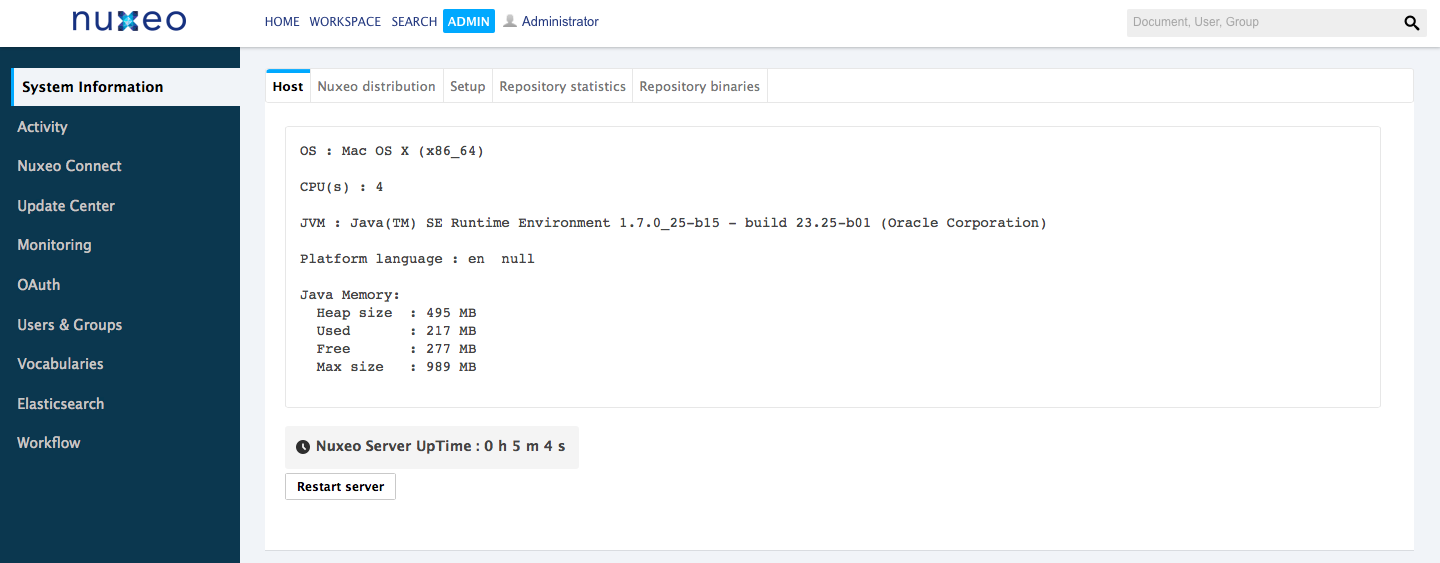Click the search magnifier icon
The height and width of the screenshot is (563, 1440).
(1412, 23)
